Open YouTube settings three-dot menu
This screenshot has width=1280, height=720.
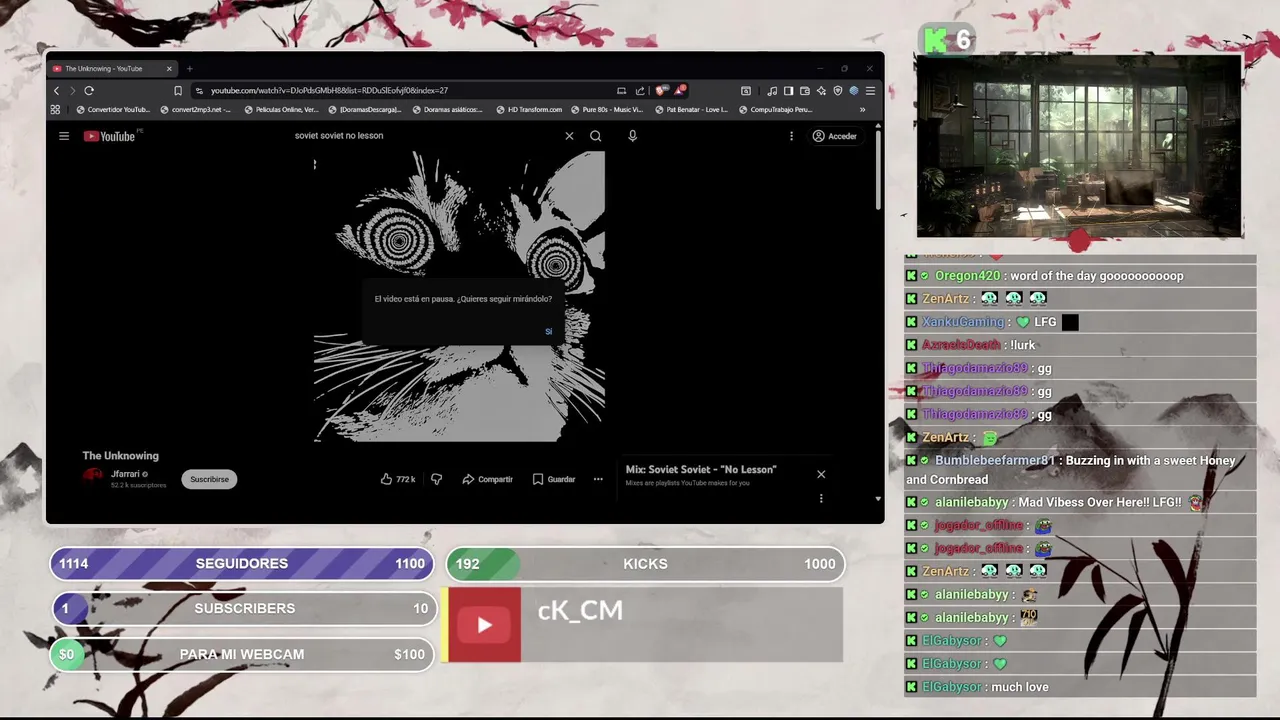(791, 136)
